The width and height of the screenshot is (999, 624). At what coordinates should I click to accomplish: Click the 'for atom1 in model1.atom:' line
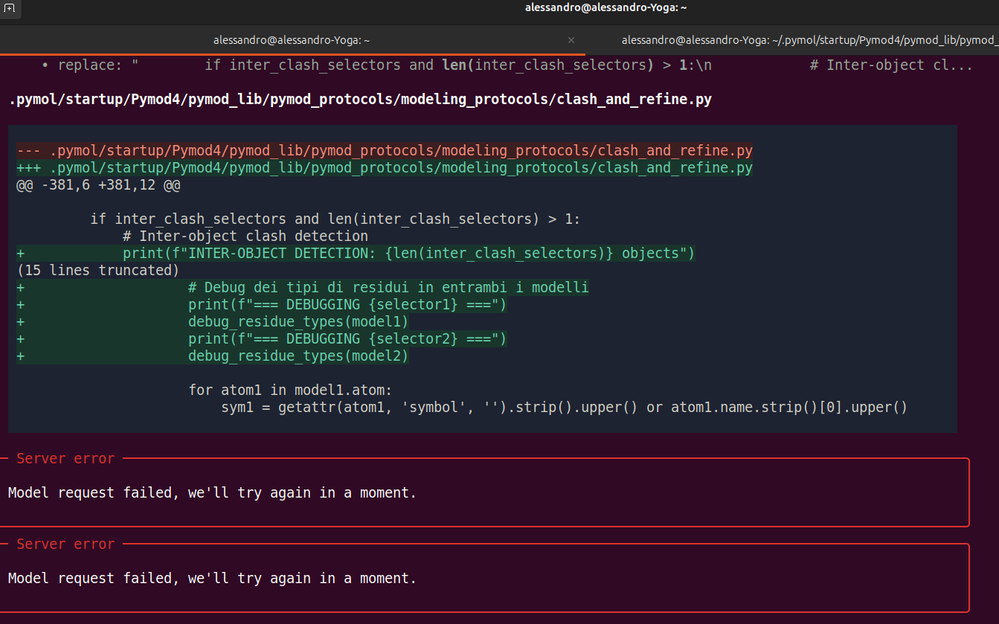pyautogui.click(x=291, y=390)
